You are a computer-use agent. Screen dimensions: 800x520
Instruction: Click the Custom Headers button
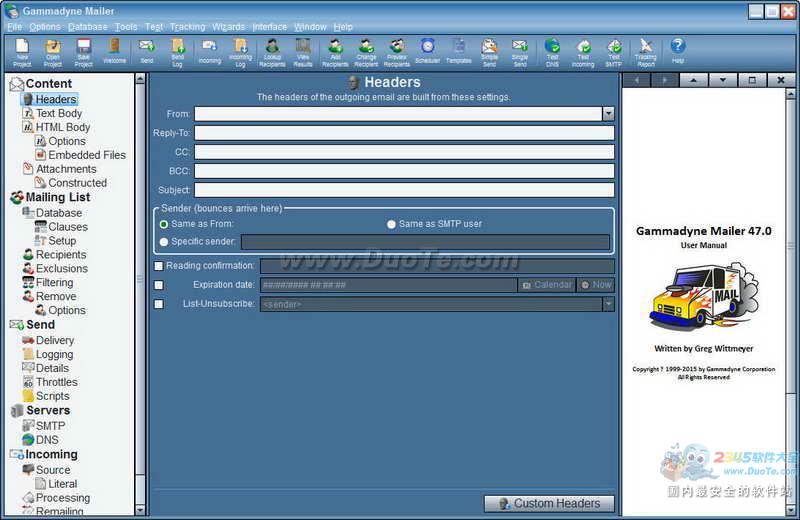[x=549, y=503]
